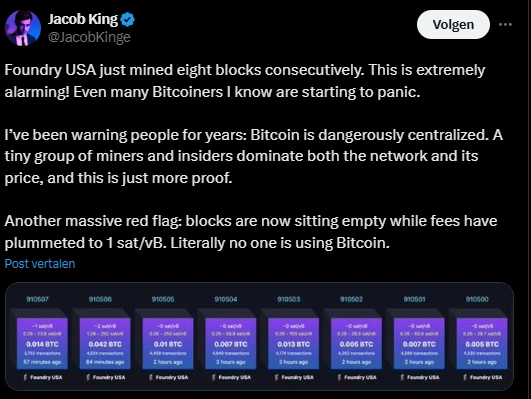Click the Post vertalen link
Viewport: 531px width, 399px height.
(40, 264)
